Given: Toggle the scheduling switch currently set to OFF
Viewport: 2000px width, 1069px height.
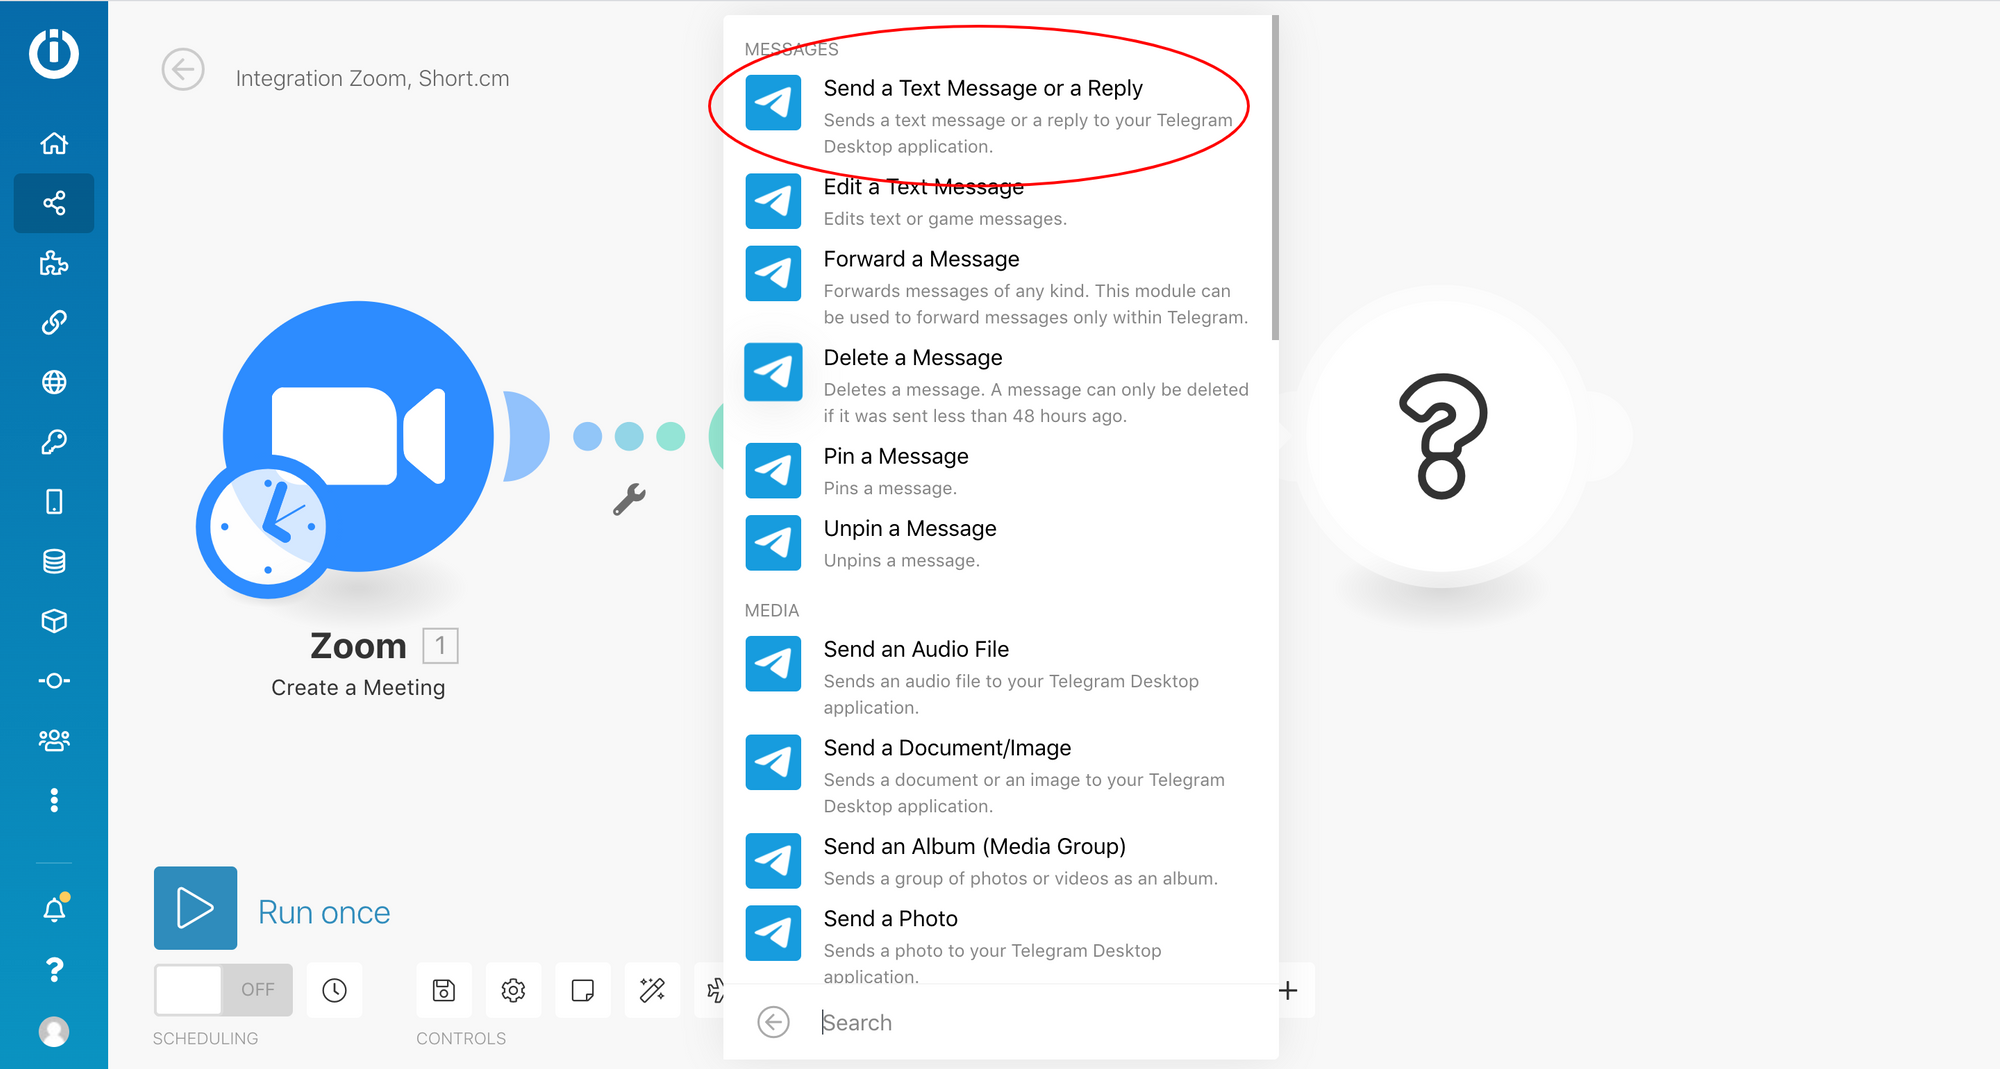Looking at the screenshot, I should (x=223, y=990).
